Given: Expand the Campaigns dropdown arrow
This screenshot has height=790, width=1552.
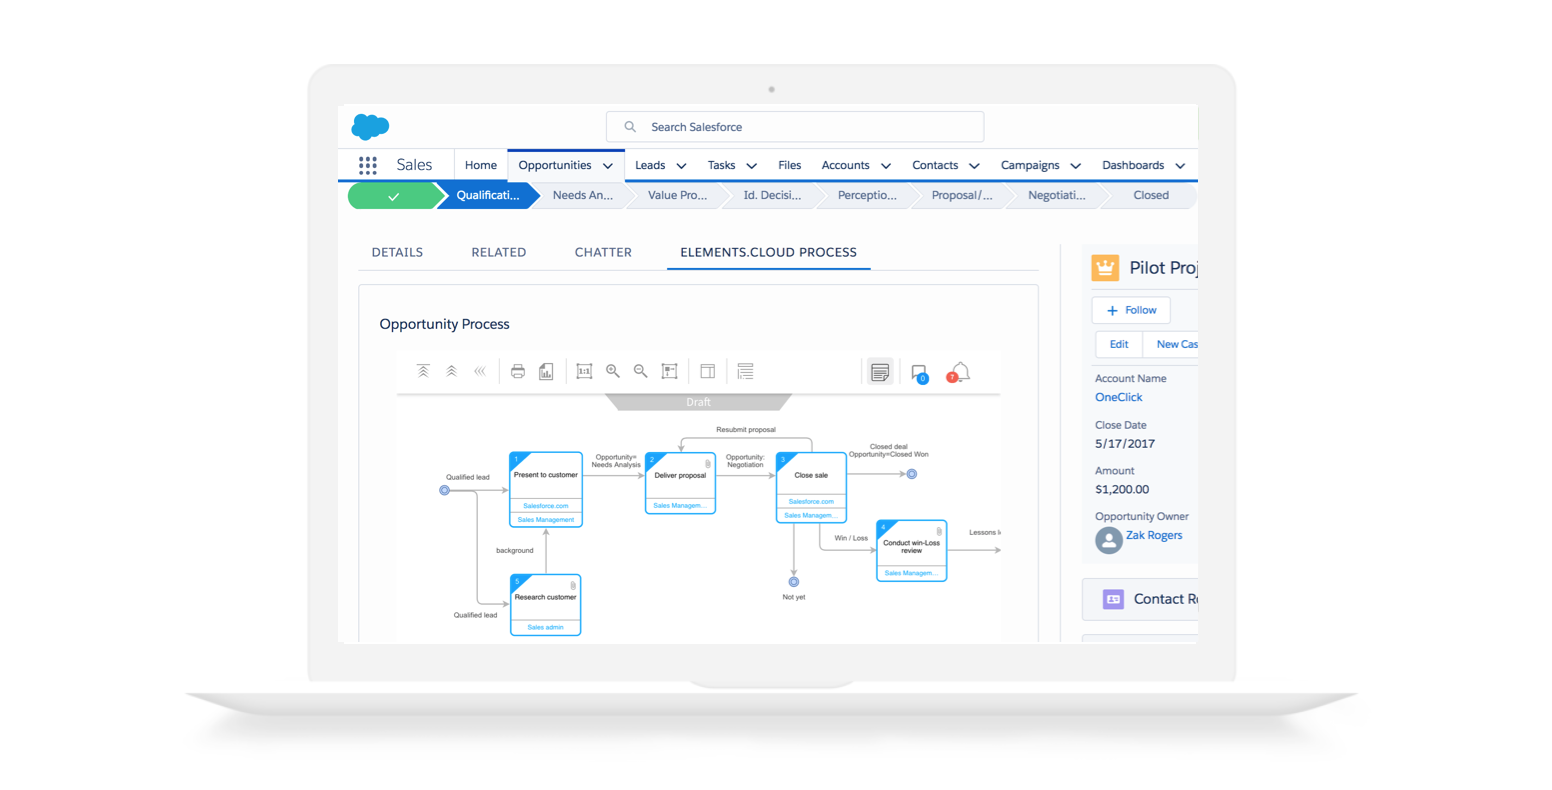Looking at the screenshot, I should (1076, 166).
